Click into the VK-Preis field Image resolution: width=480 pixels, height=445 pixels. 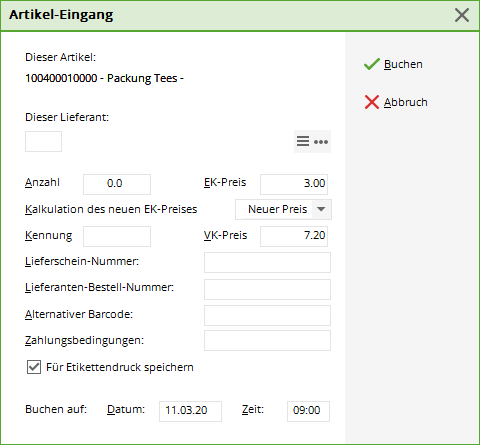pos(294,236)
